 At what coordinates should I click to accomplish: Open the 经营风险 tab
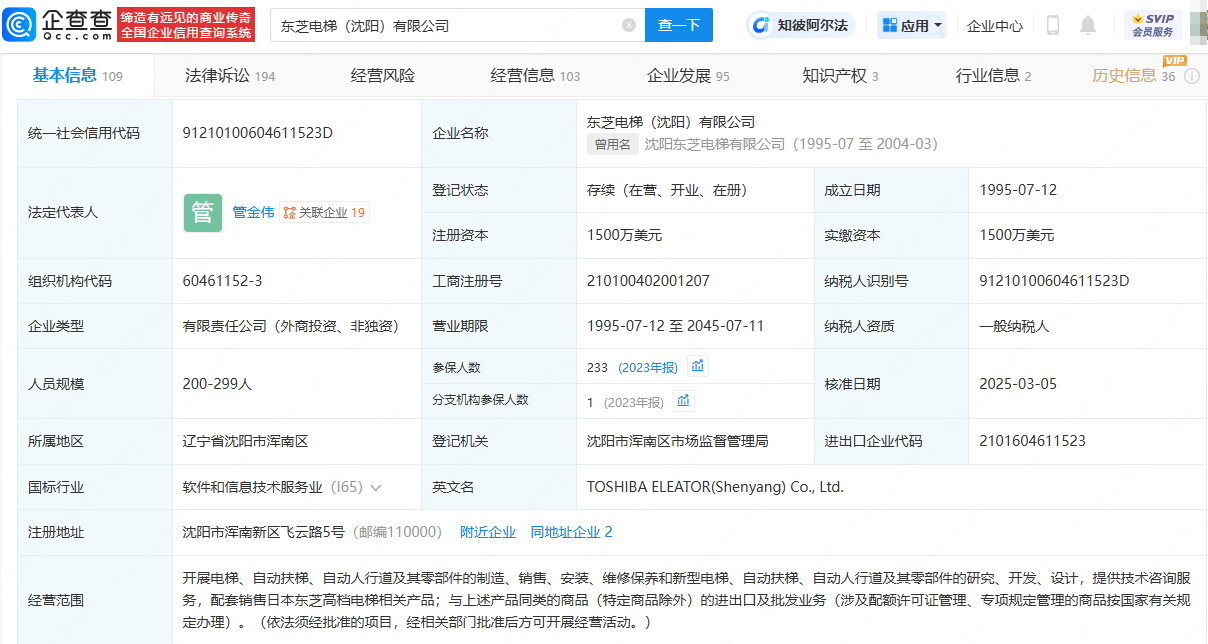coord(382,76)
